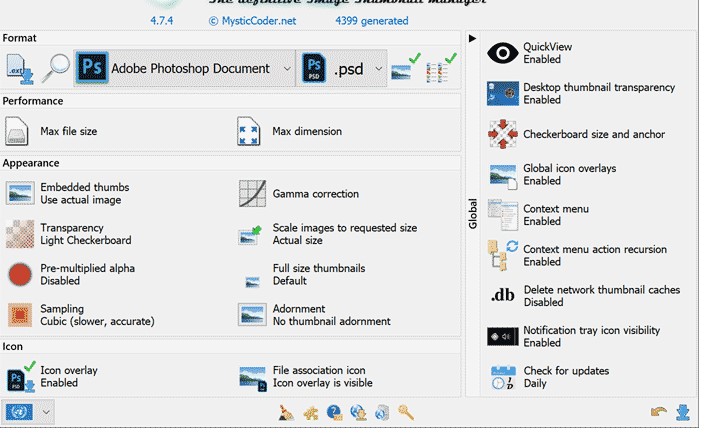The image size is (711, 436).
Task: Toggle the Global icon overlays icon
Action: click(503, 176)
